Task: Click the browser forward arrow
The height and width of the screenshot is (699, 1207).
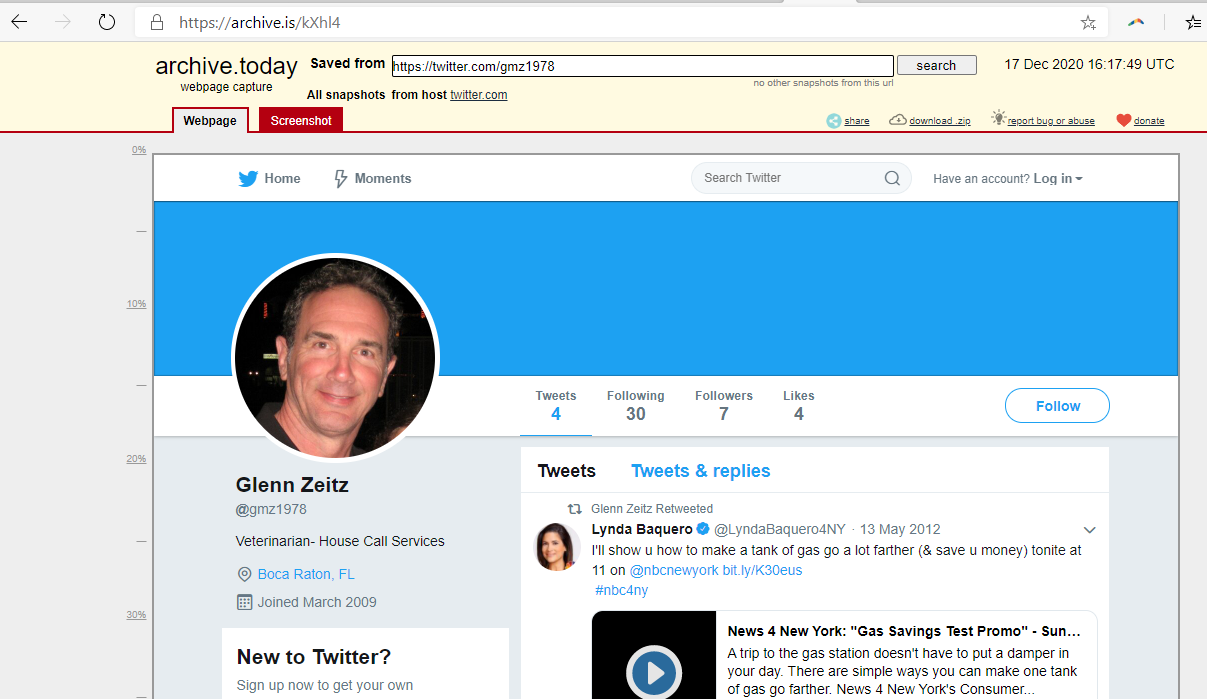Action: (63, 22)
